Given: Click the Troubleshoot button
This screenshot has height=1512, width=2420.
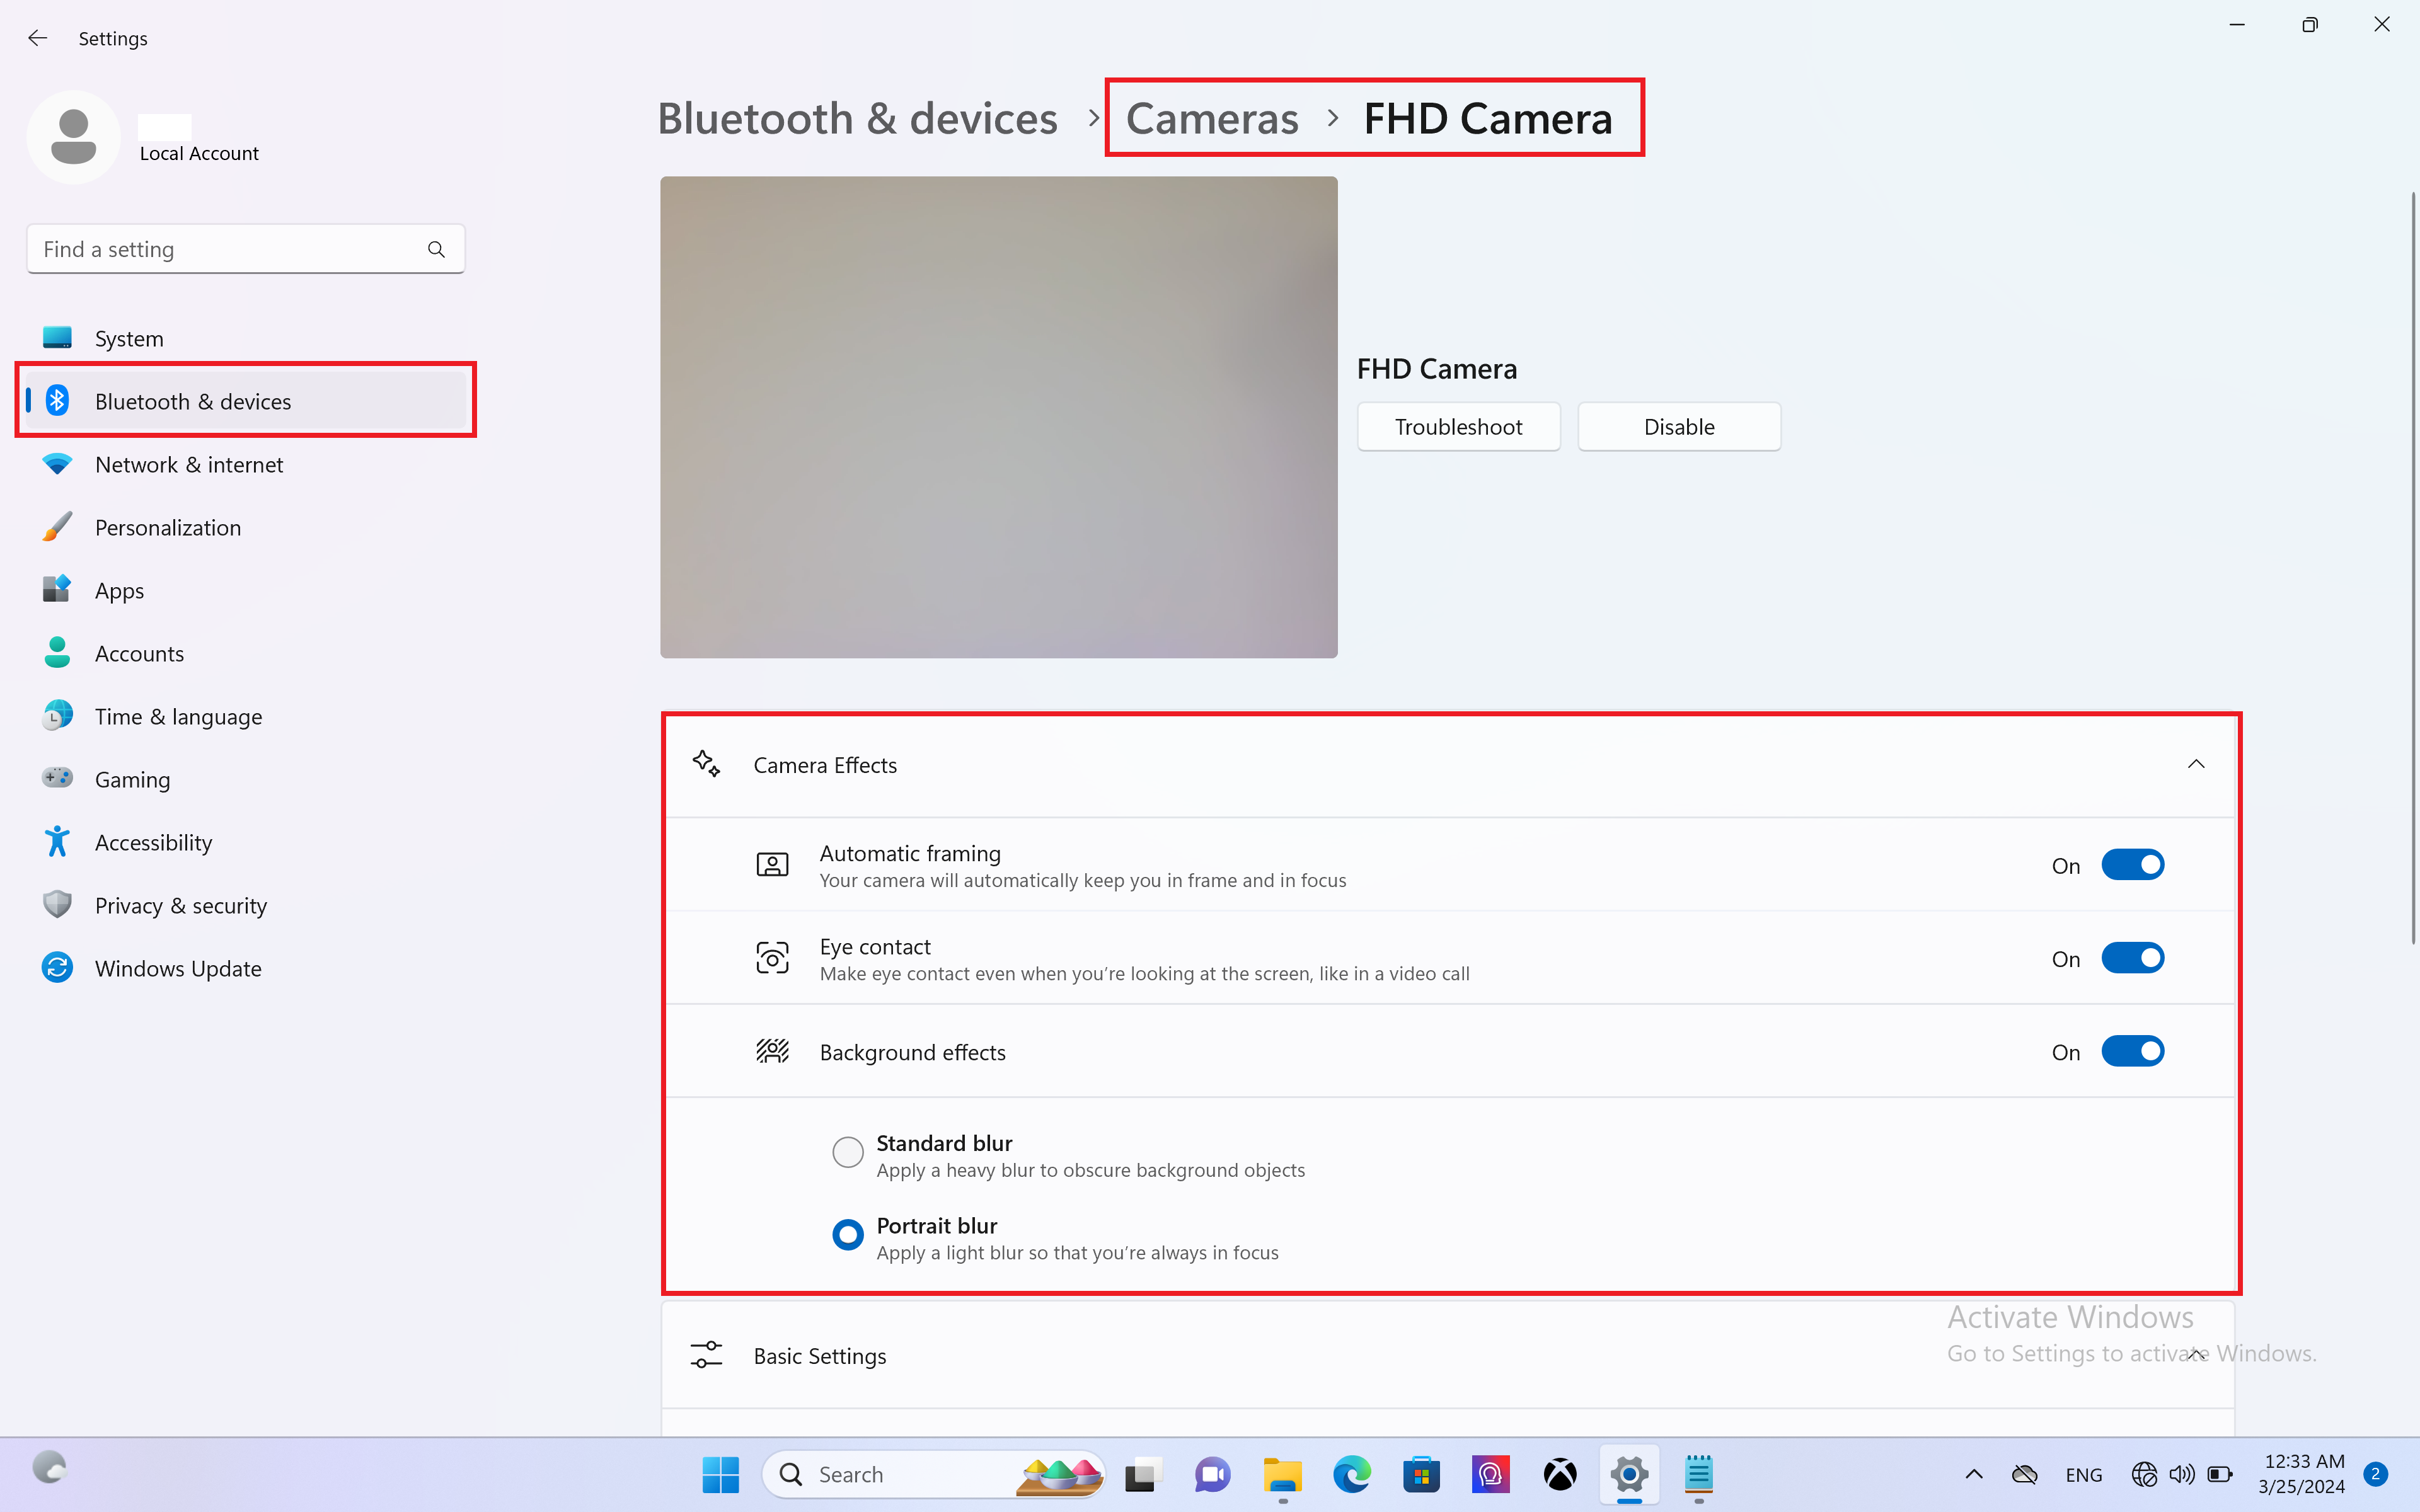Looking at the screenshot, I should 1458,427.
